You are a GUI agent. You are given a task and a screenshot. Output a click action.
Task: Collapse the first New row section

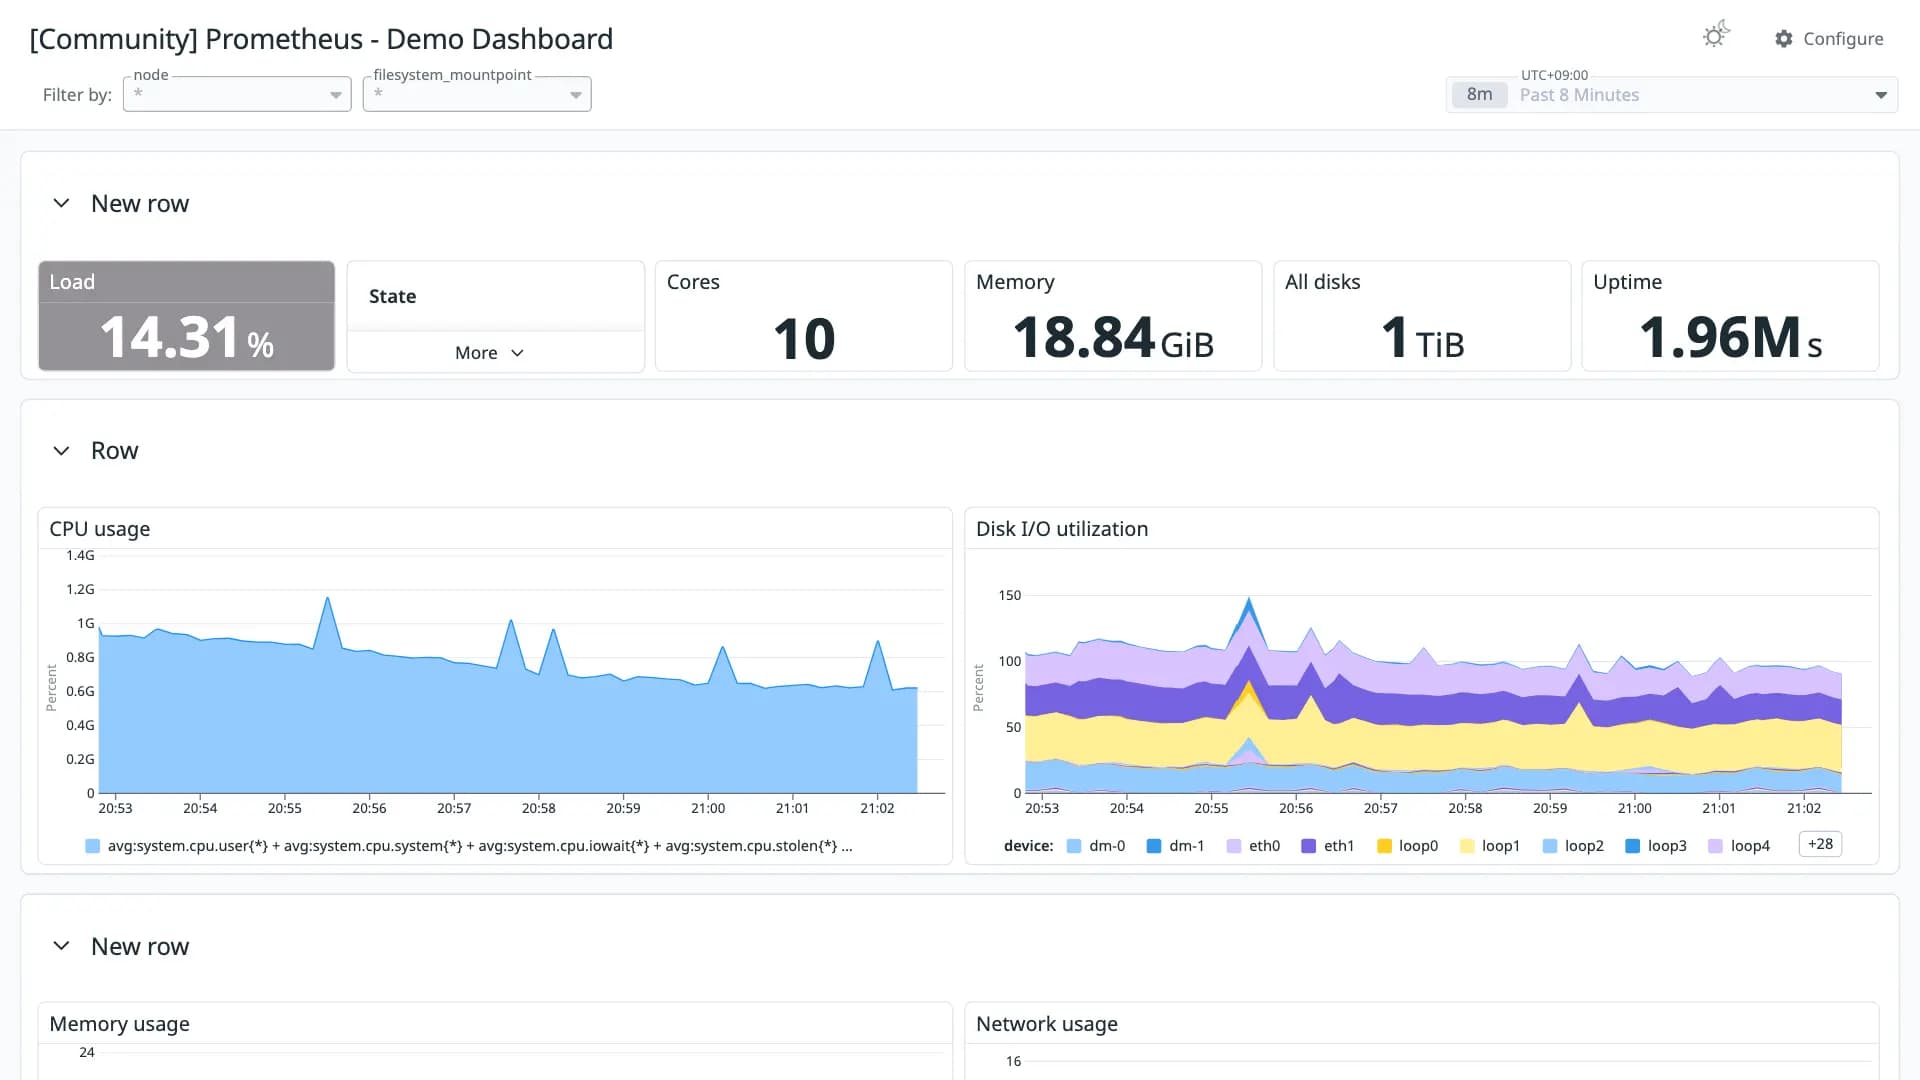click(61, 203)
